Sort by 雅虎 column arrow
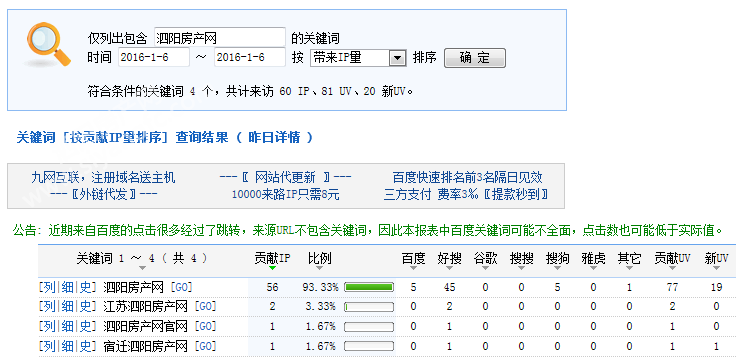 [x=593, y=268]
